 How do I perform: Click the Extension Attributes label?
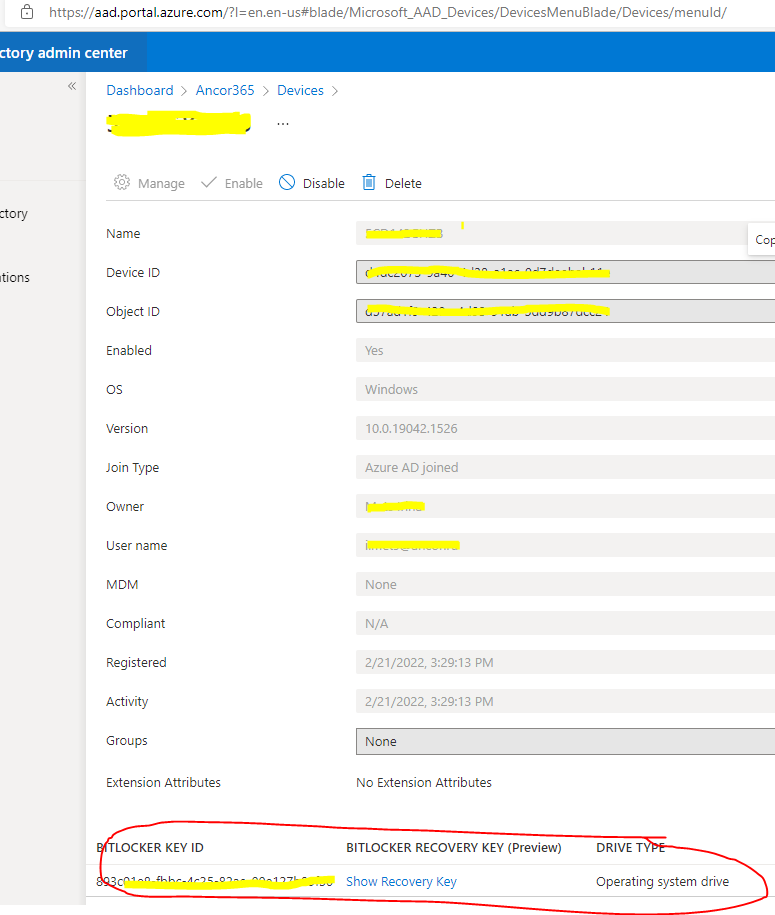(x=163, y=783)
